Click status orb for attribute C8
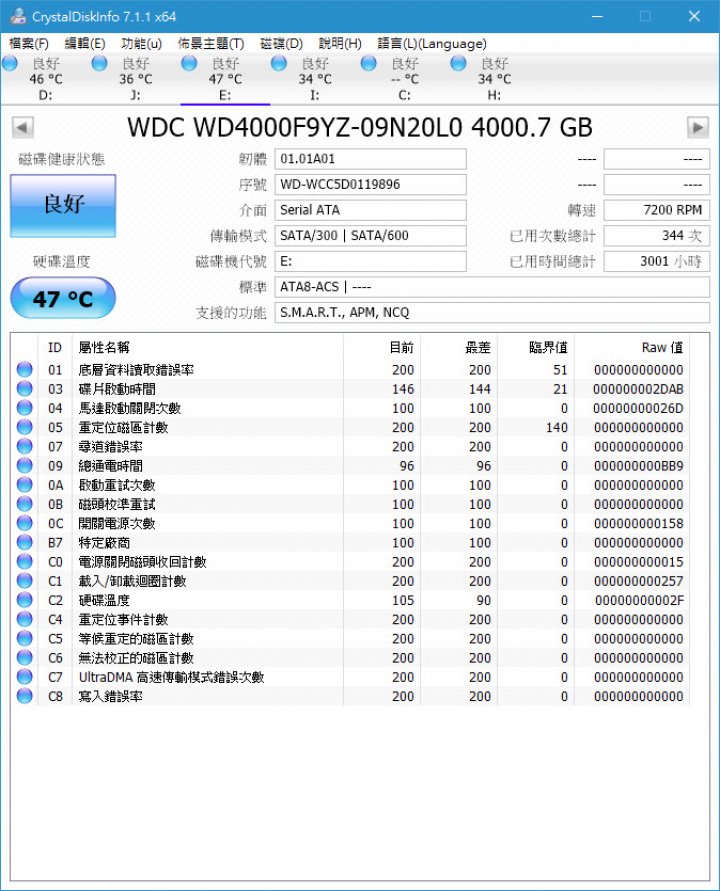Screen dimensions: 720x891 coord(24,696)
